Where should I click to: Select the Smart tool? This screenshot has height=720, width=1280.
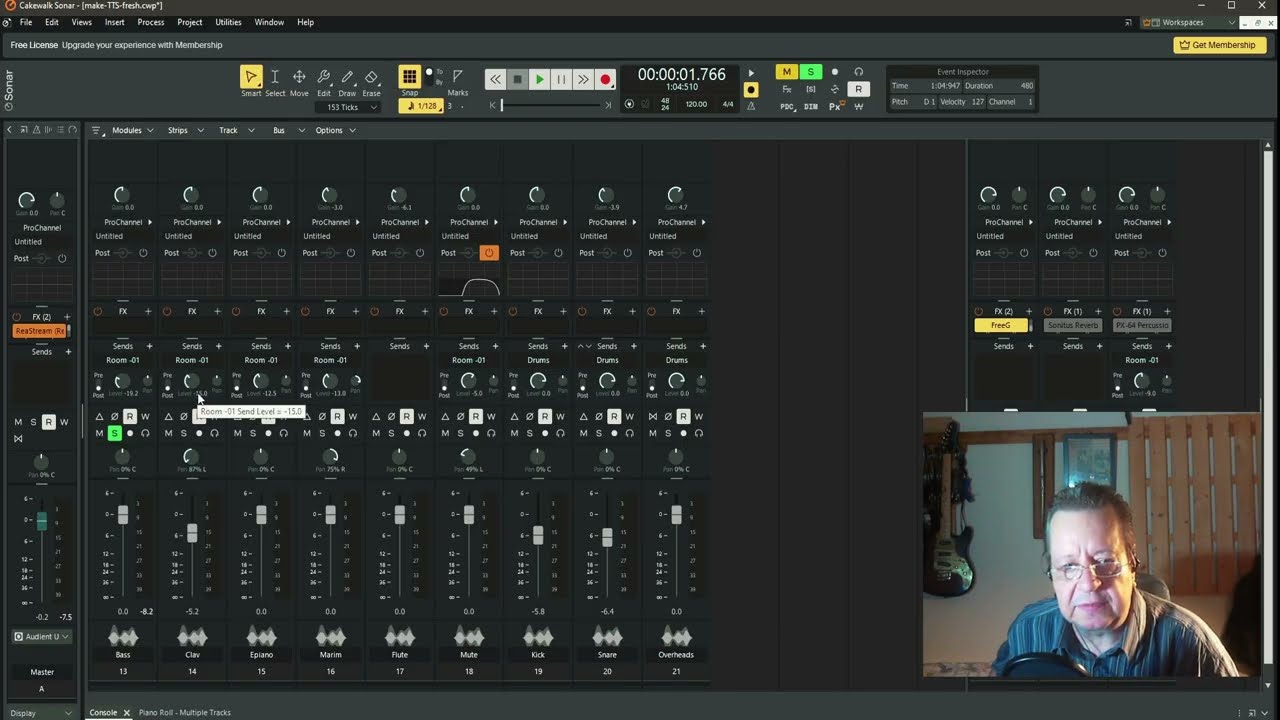point(251,77)
